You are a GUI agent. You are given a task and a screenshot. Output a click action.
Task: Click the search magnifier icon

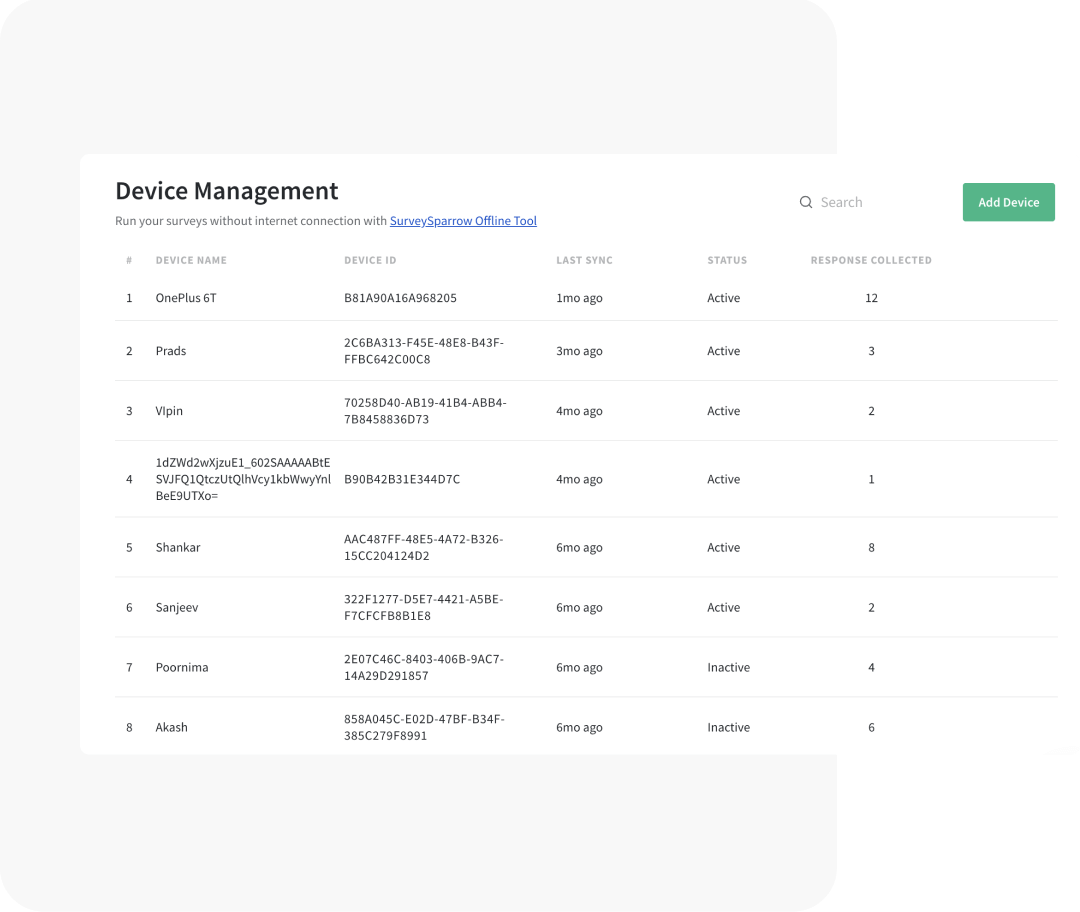806,202
